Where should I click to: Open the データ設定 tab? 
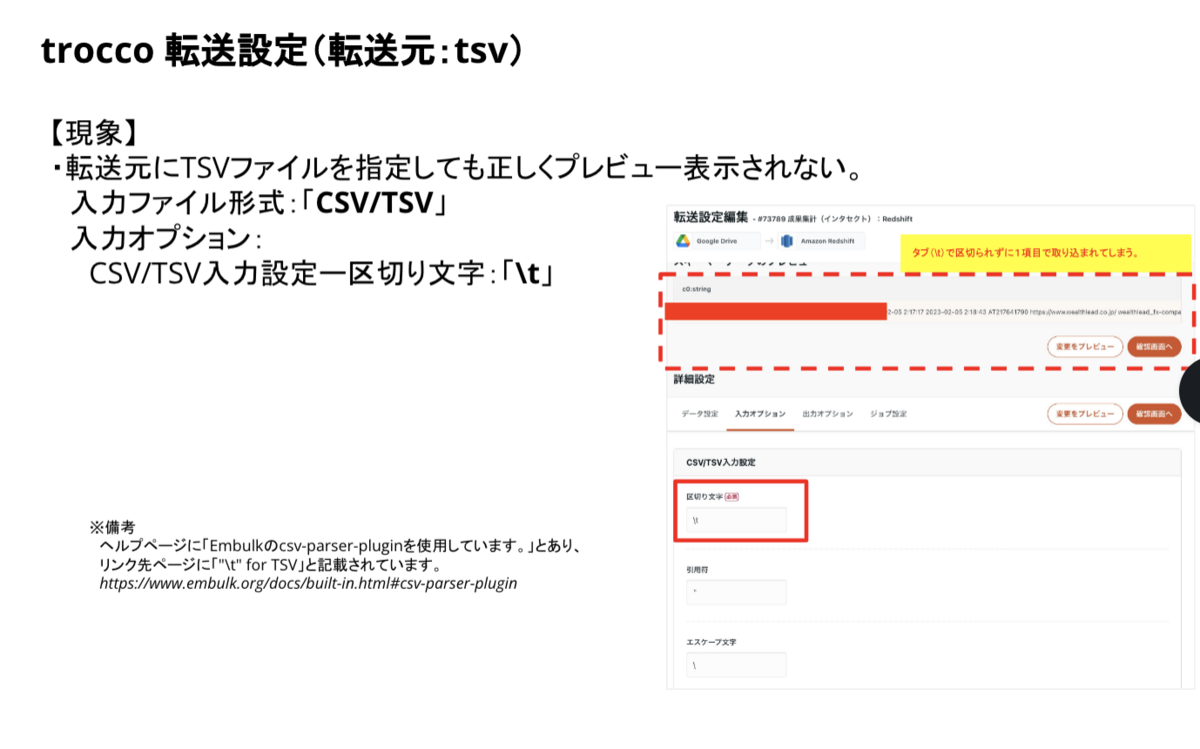[700, 414]
